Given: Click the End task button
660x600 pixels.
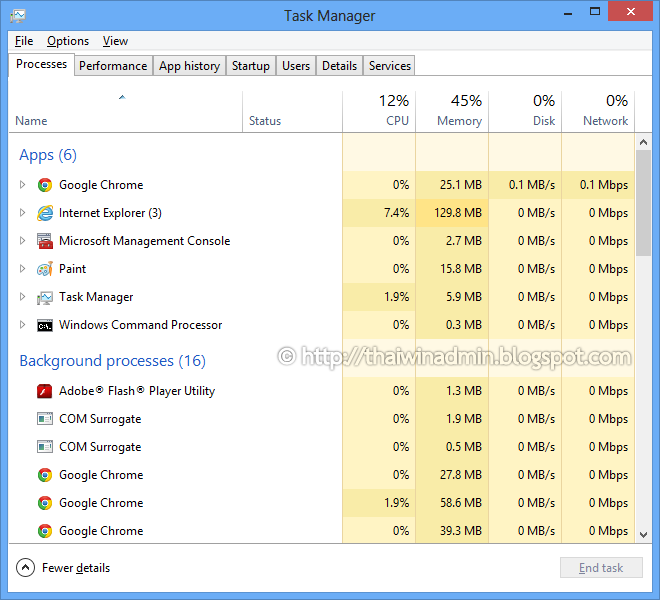Looking at the screenshot, I should 601,568.
